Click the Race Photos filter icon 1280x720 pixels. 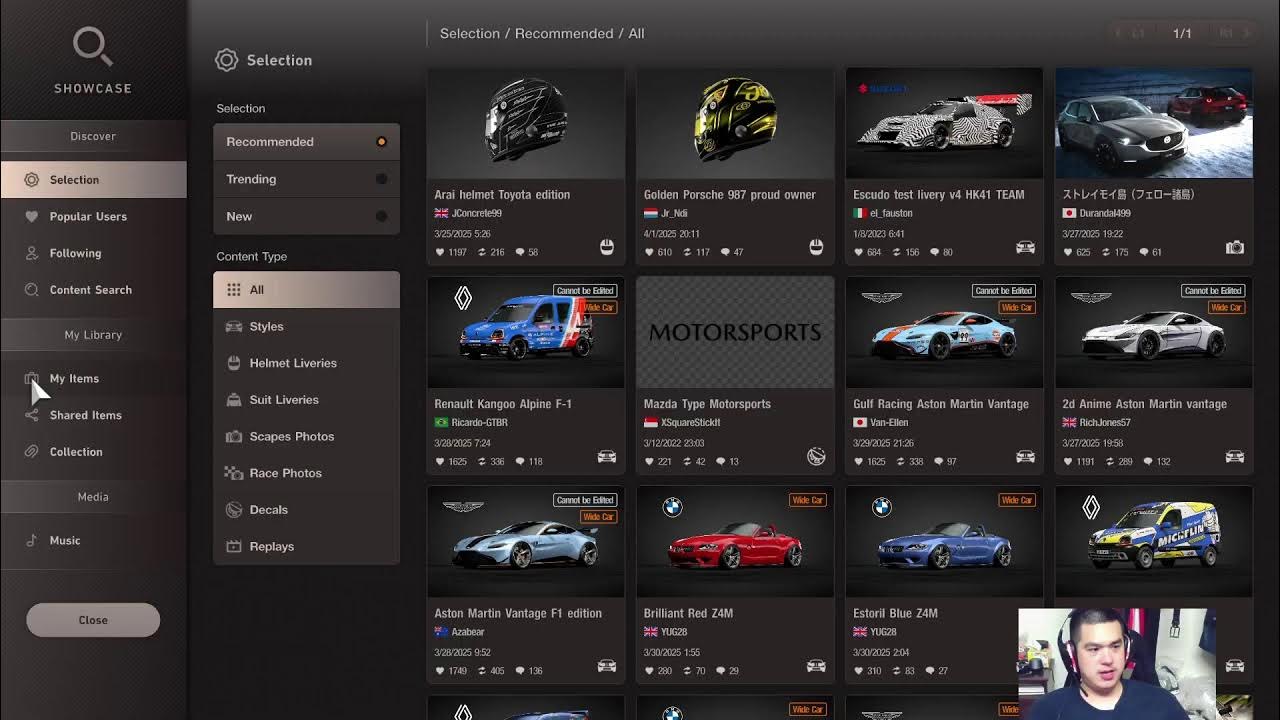(x=235, y=473)
